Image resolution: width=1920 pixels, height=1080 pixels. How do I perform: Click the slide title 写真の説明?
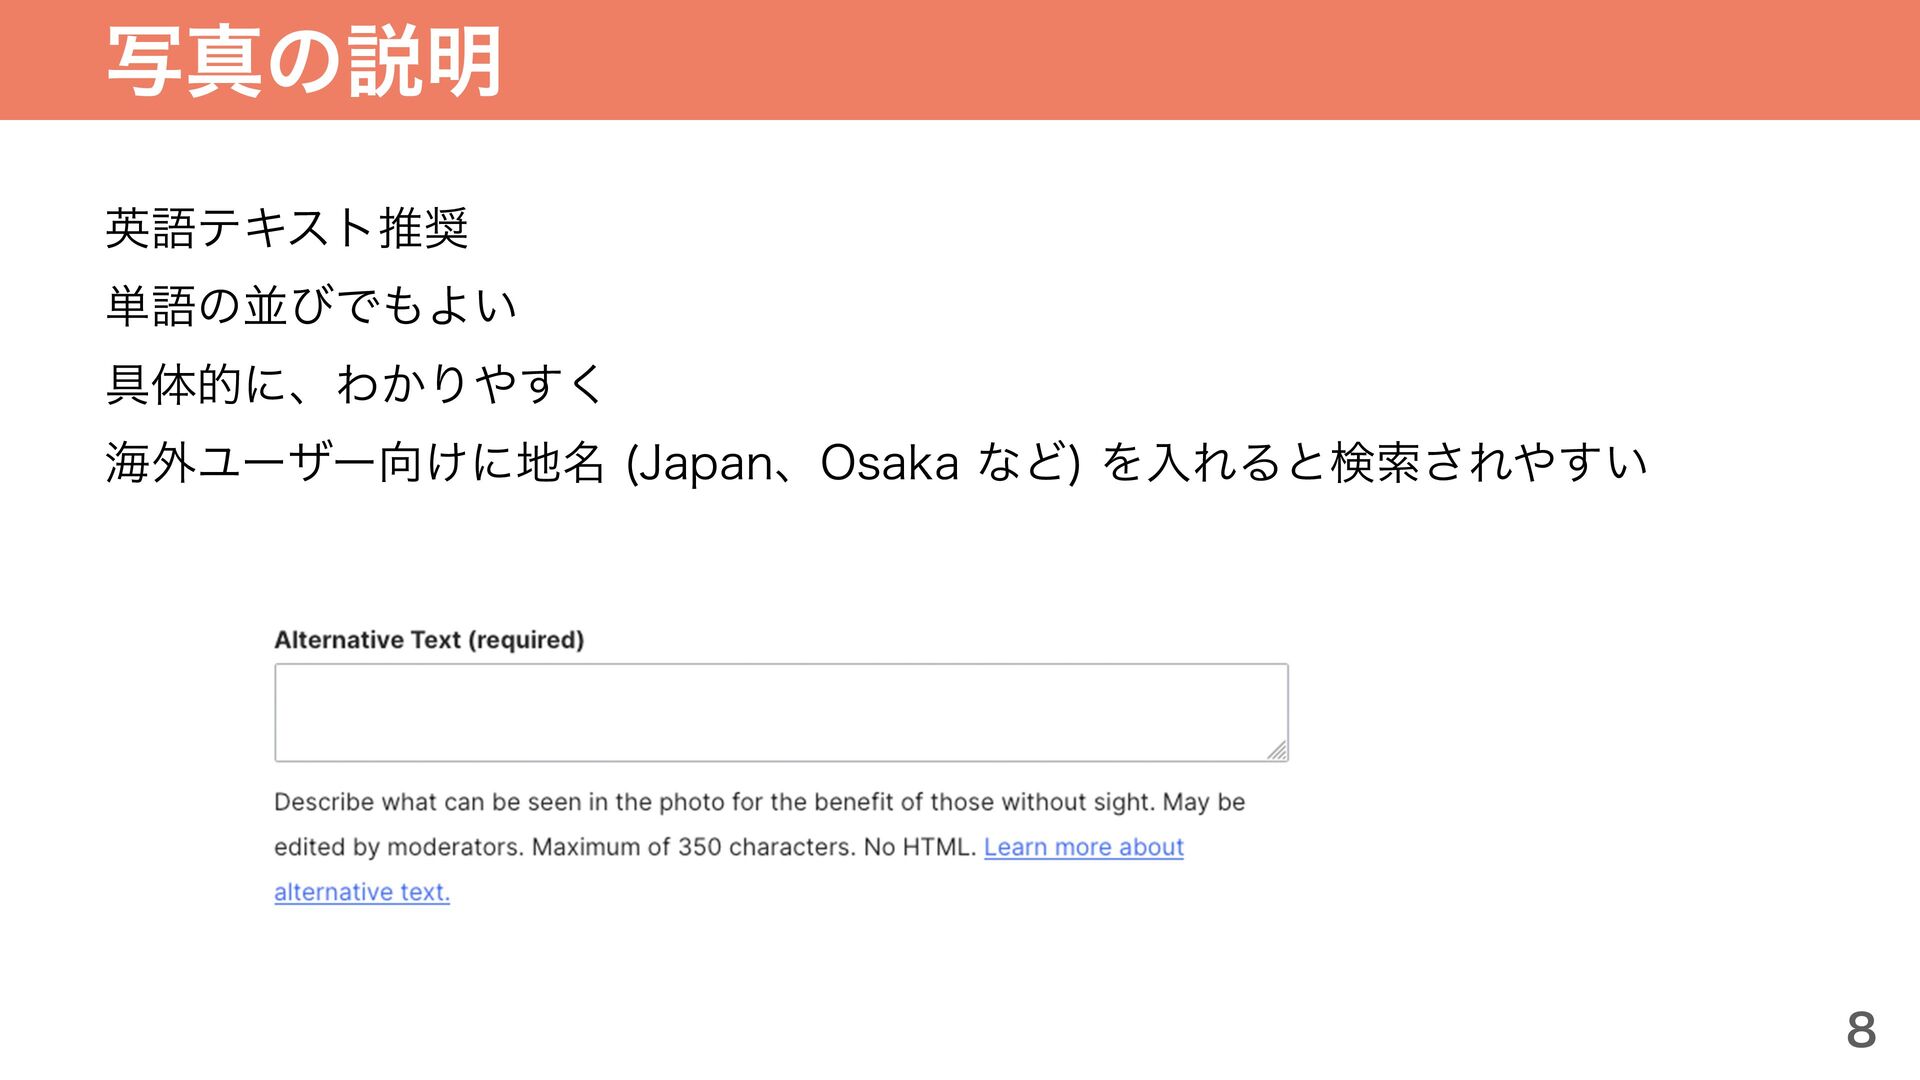tap(304, 62)
